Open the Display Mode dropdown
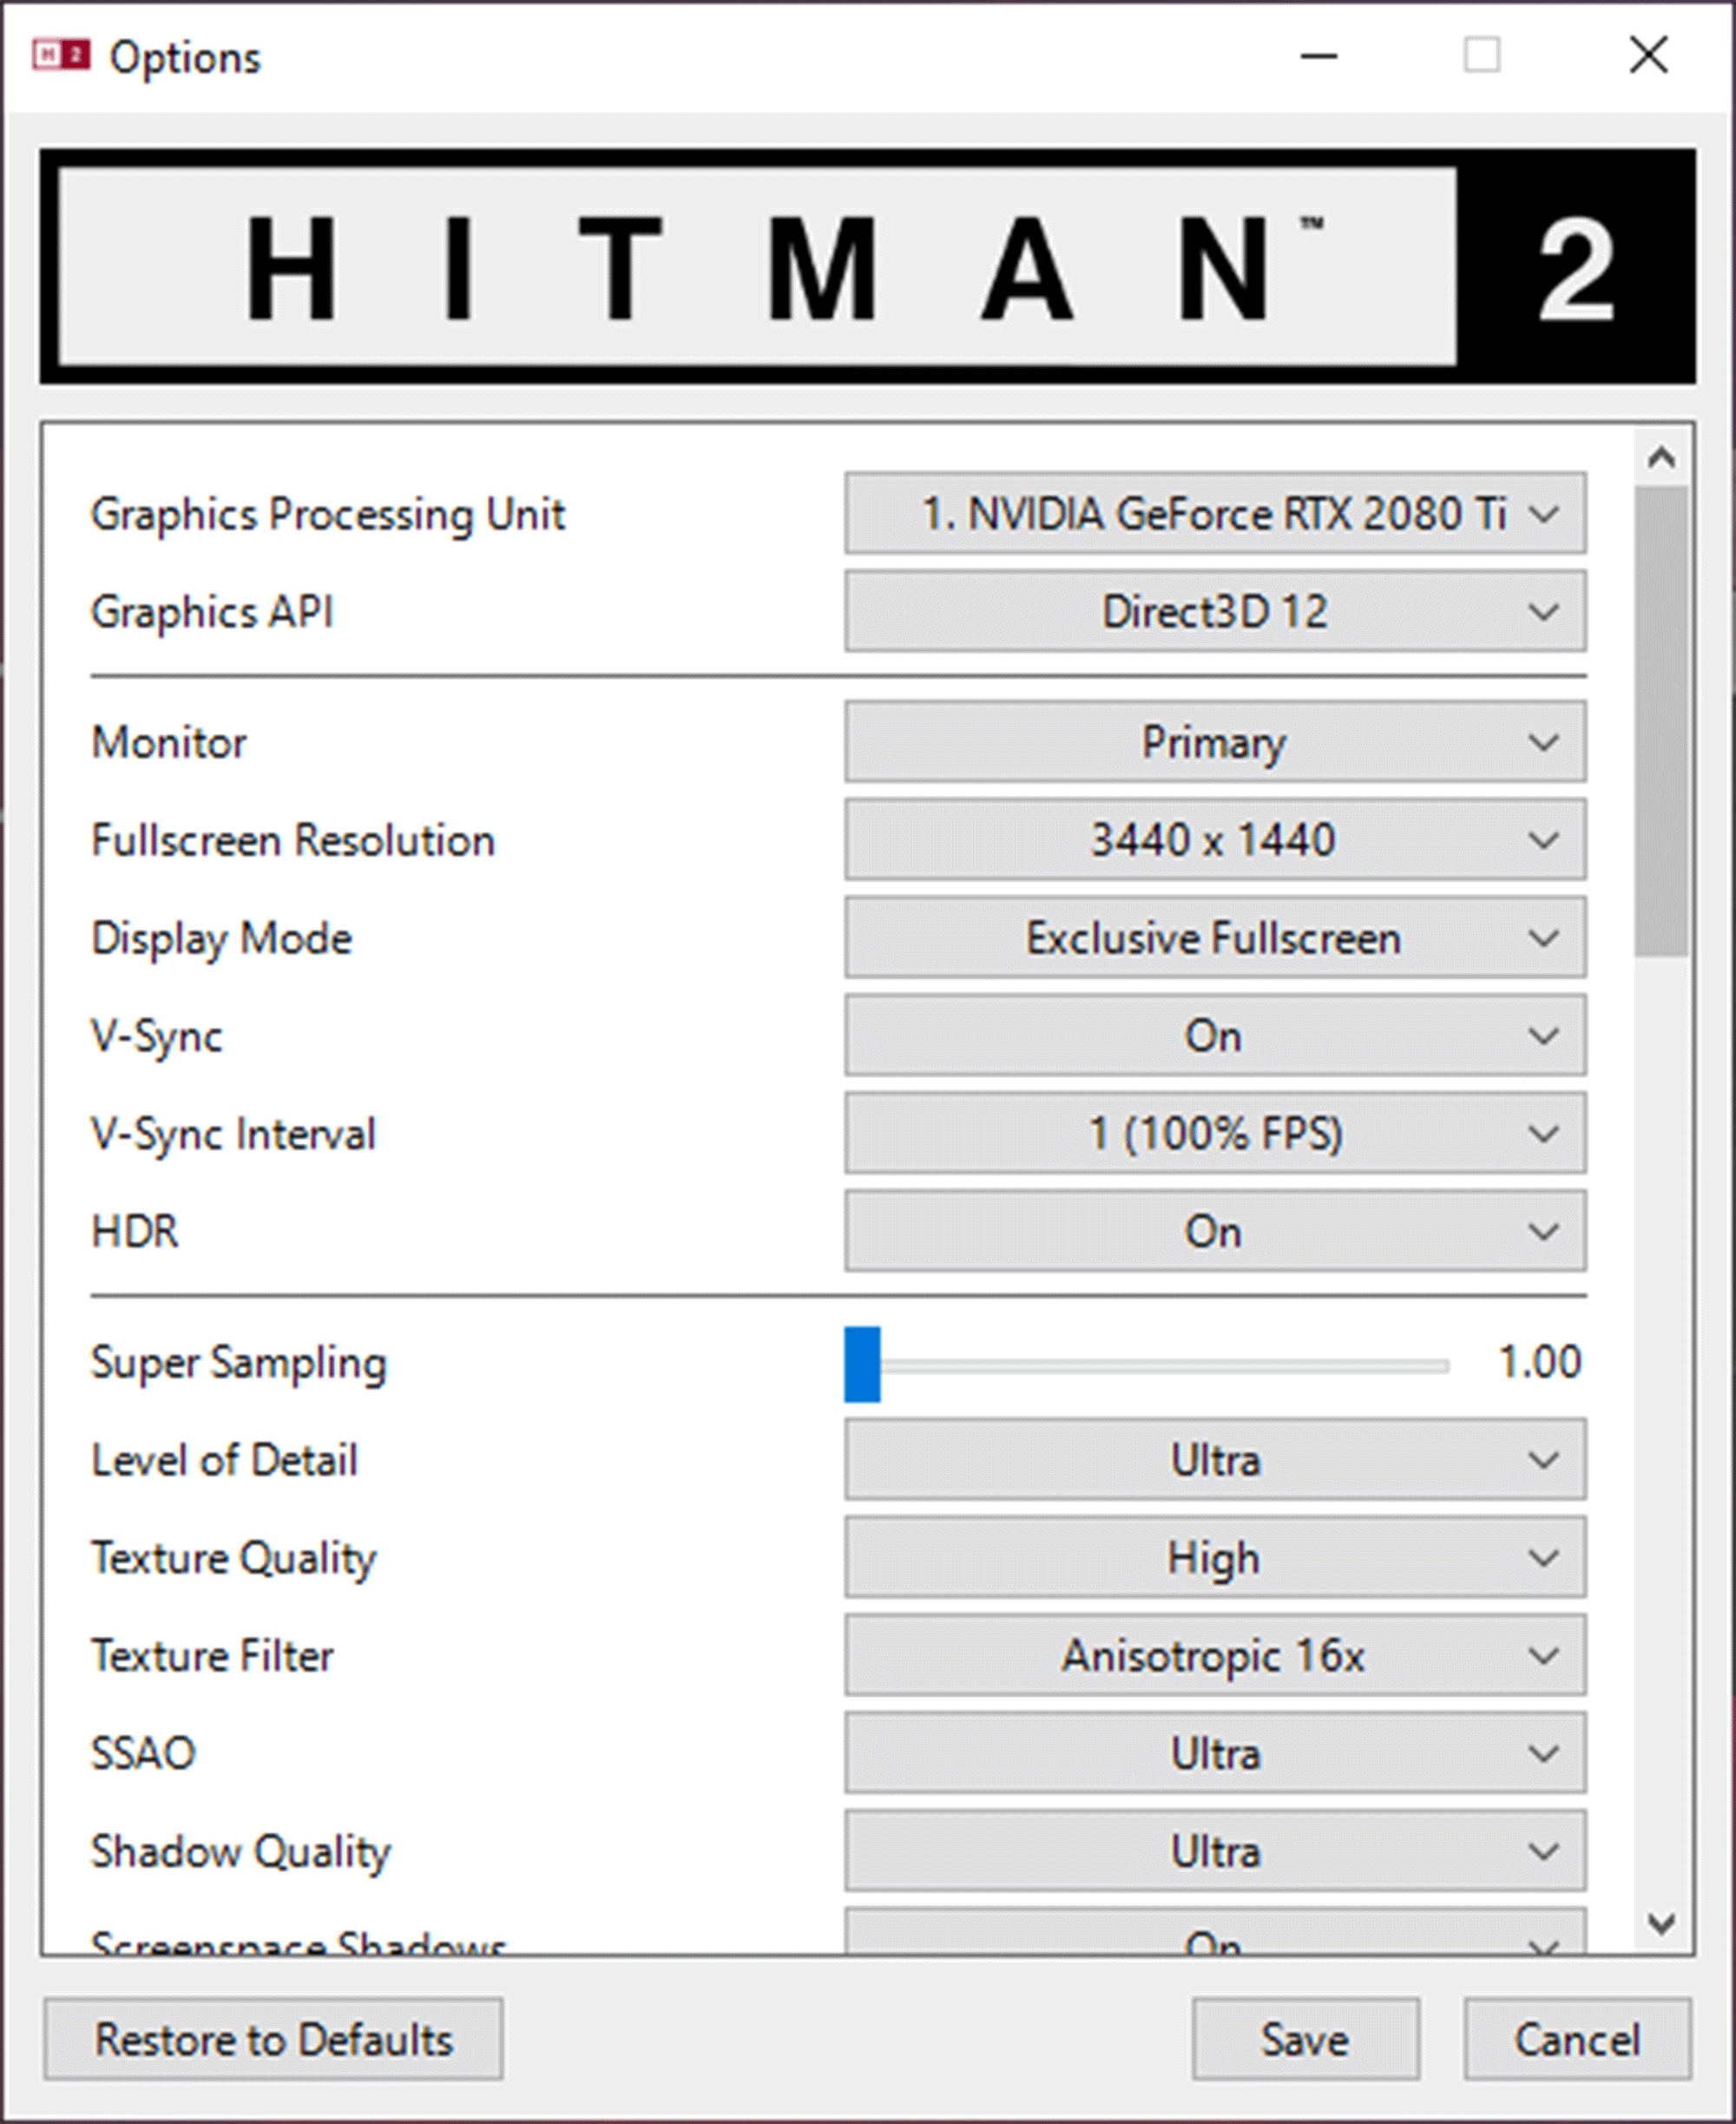 pyautogui.click(x=1215, y=937)
